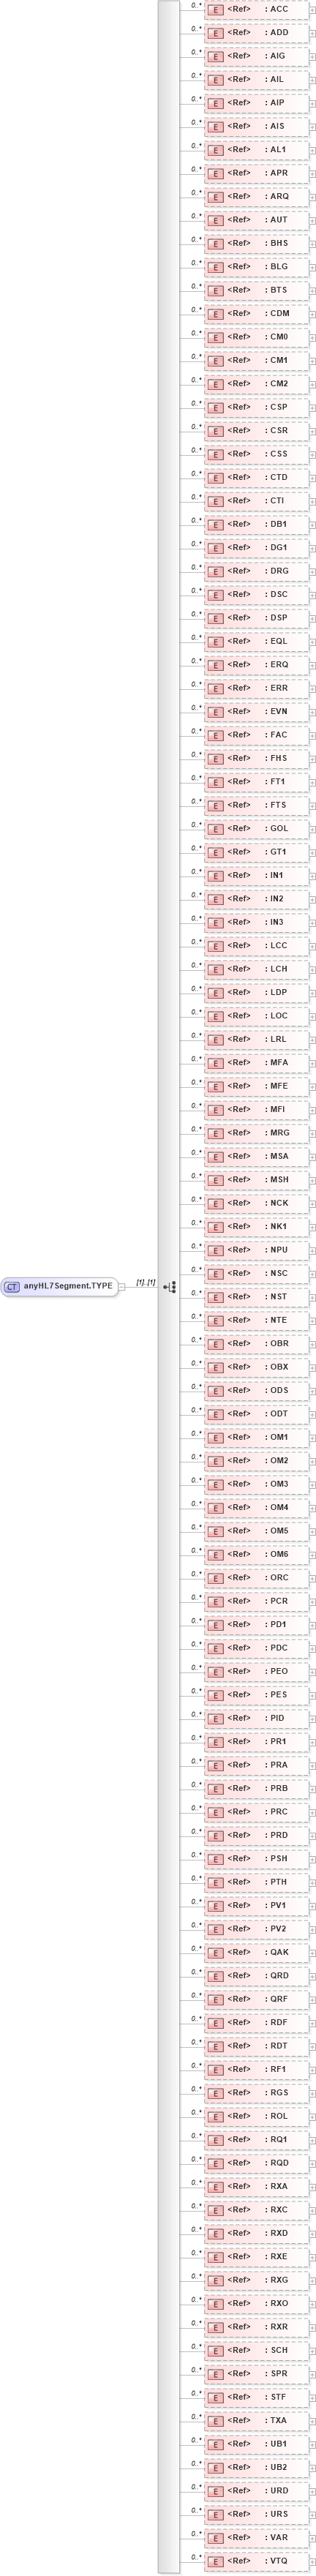Expand the ADD element reference
This screenshot has width=316, height=2576.
312,33
